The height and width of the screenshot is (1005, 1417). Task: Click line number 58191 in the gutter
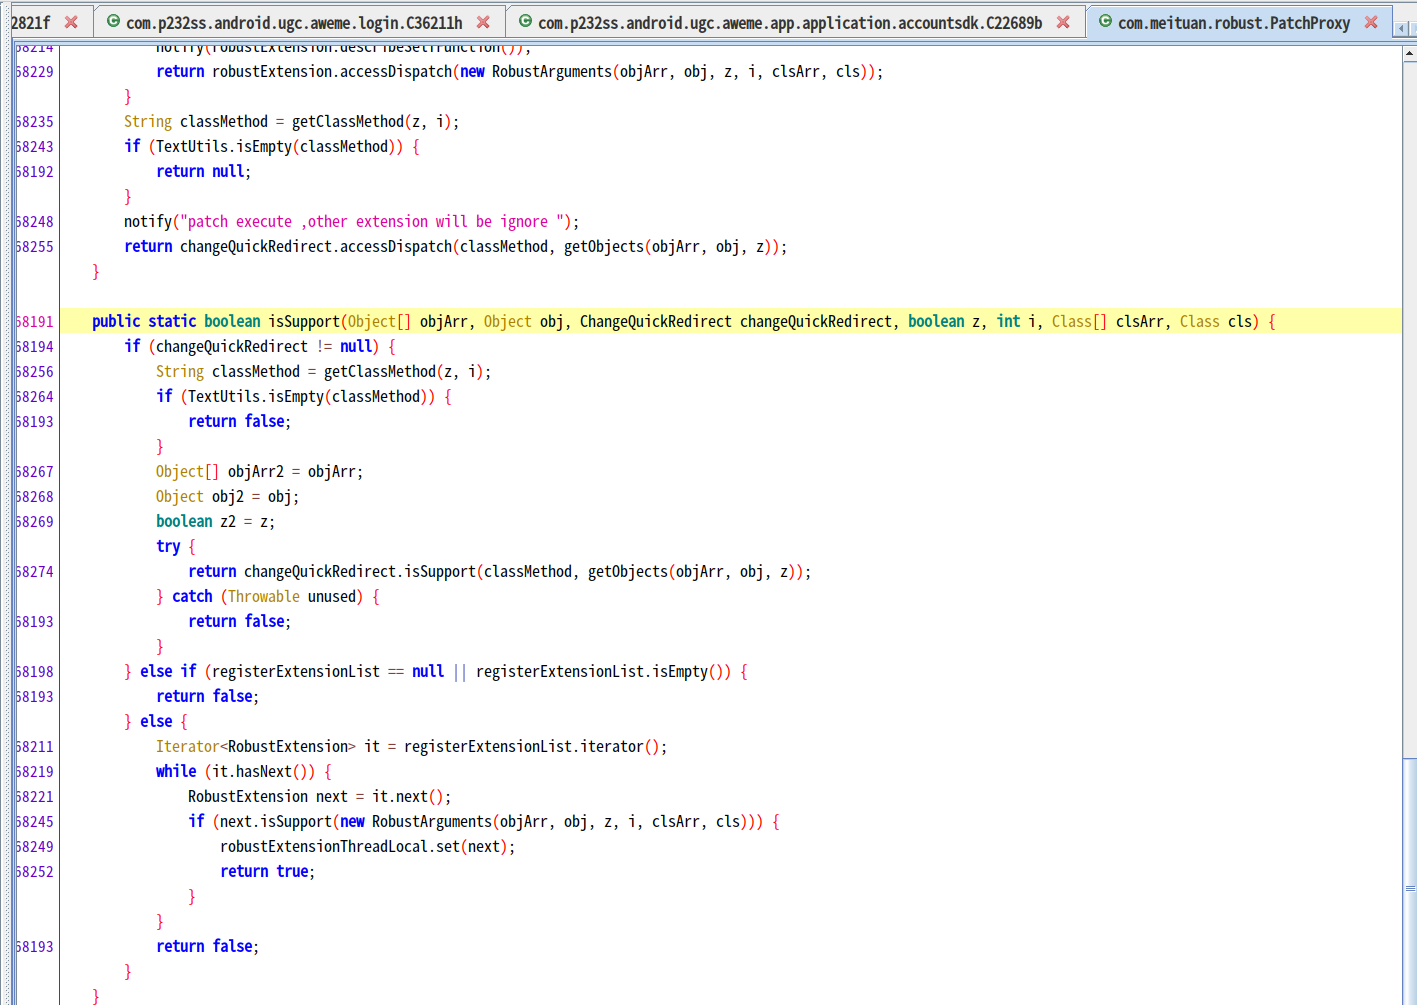tap(35, 321)
